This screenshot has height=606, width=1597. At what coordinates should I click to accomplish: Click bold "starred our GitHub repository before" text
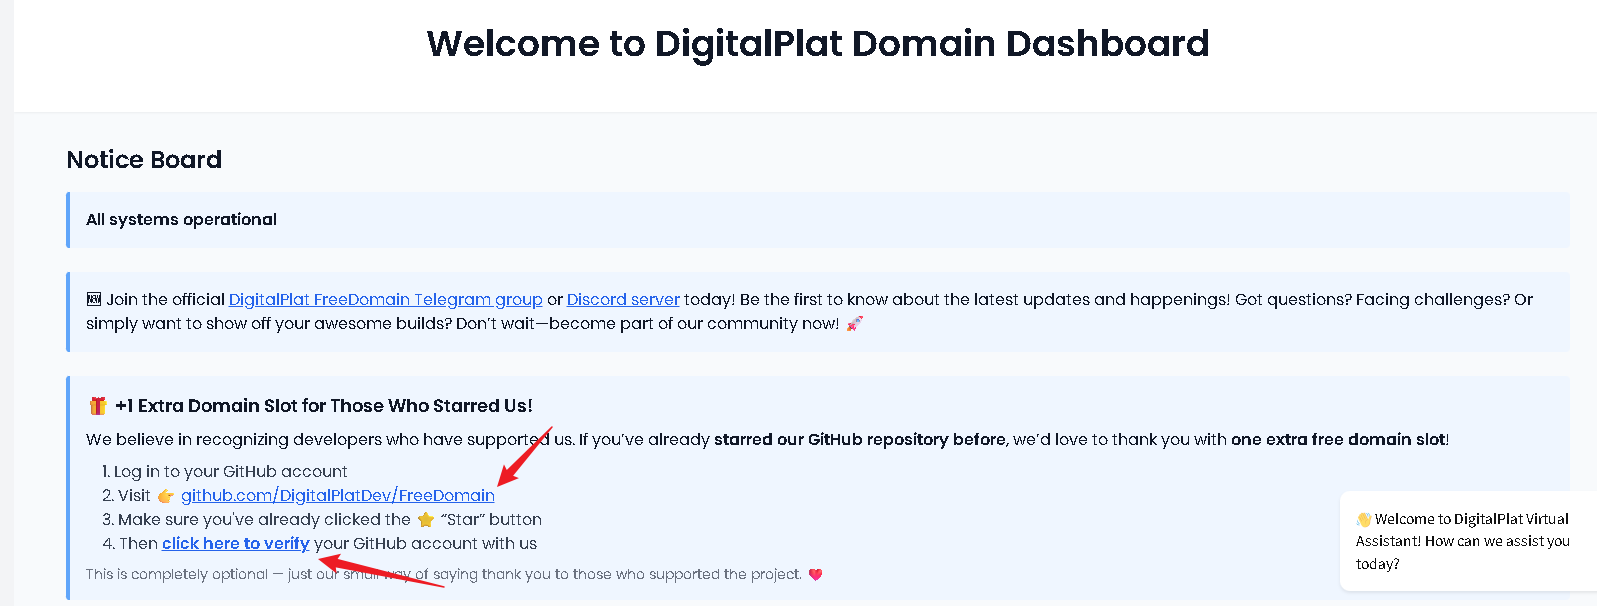point(860,440)
